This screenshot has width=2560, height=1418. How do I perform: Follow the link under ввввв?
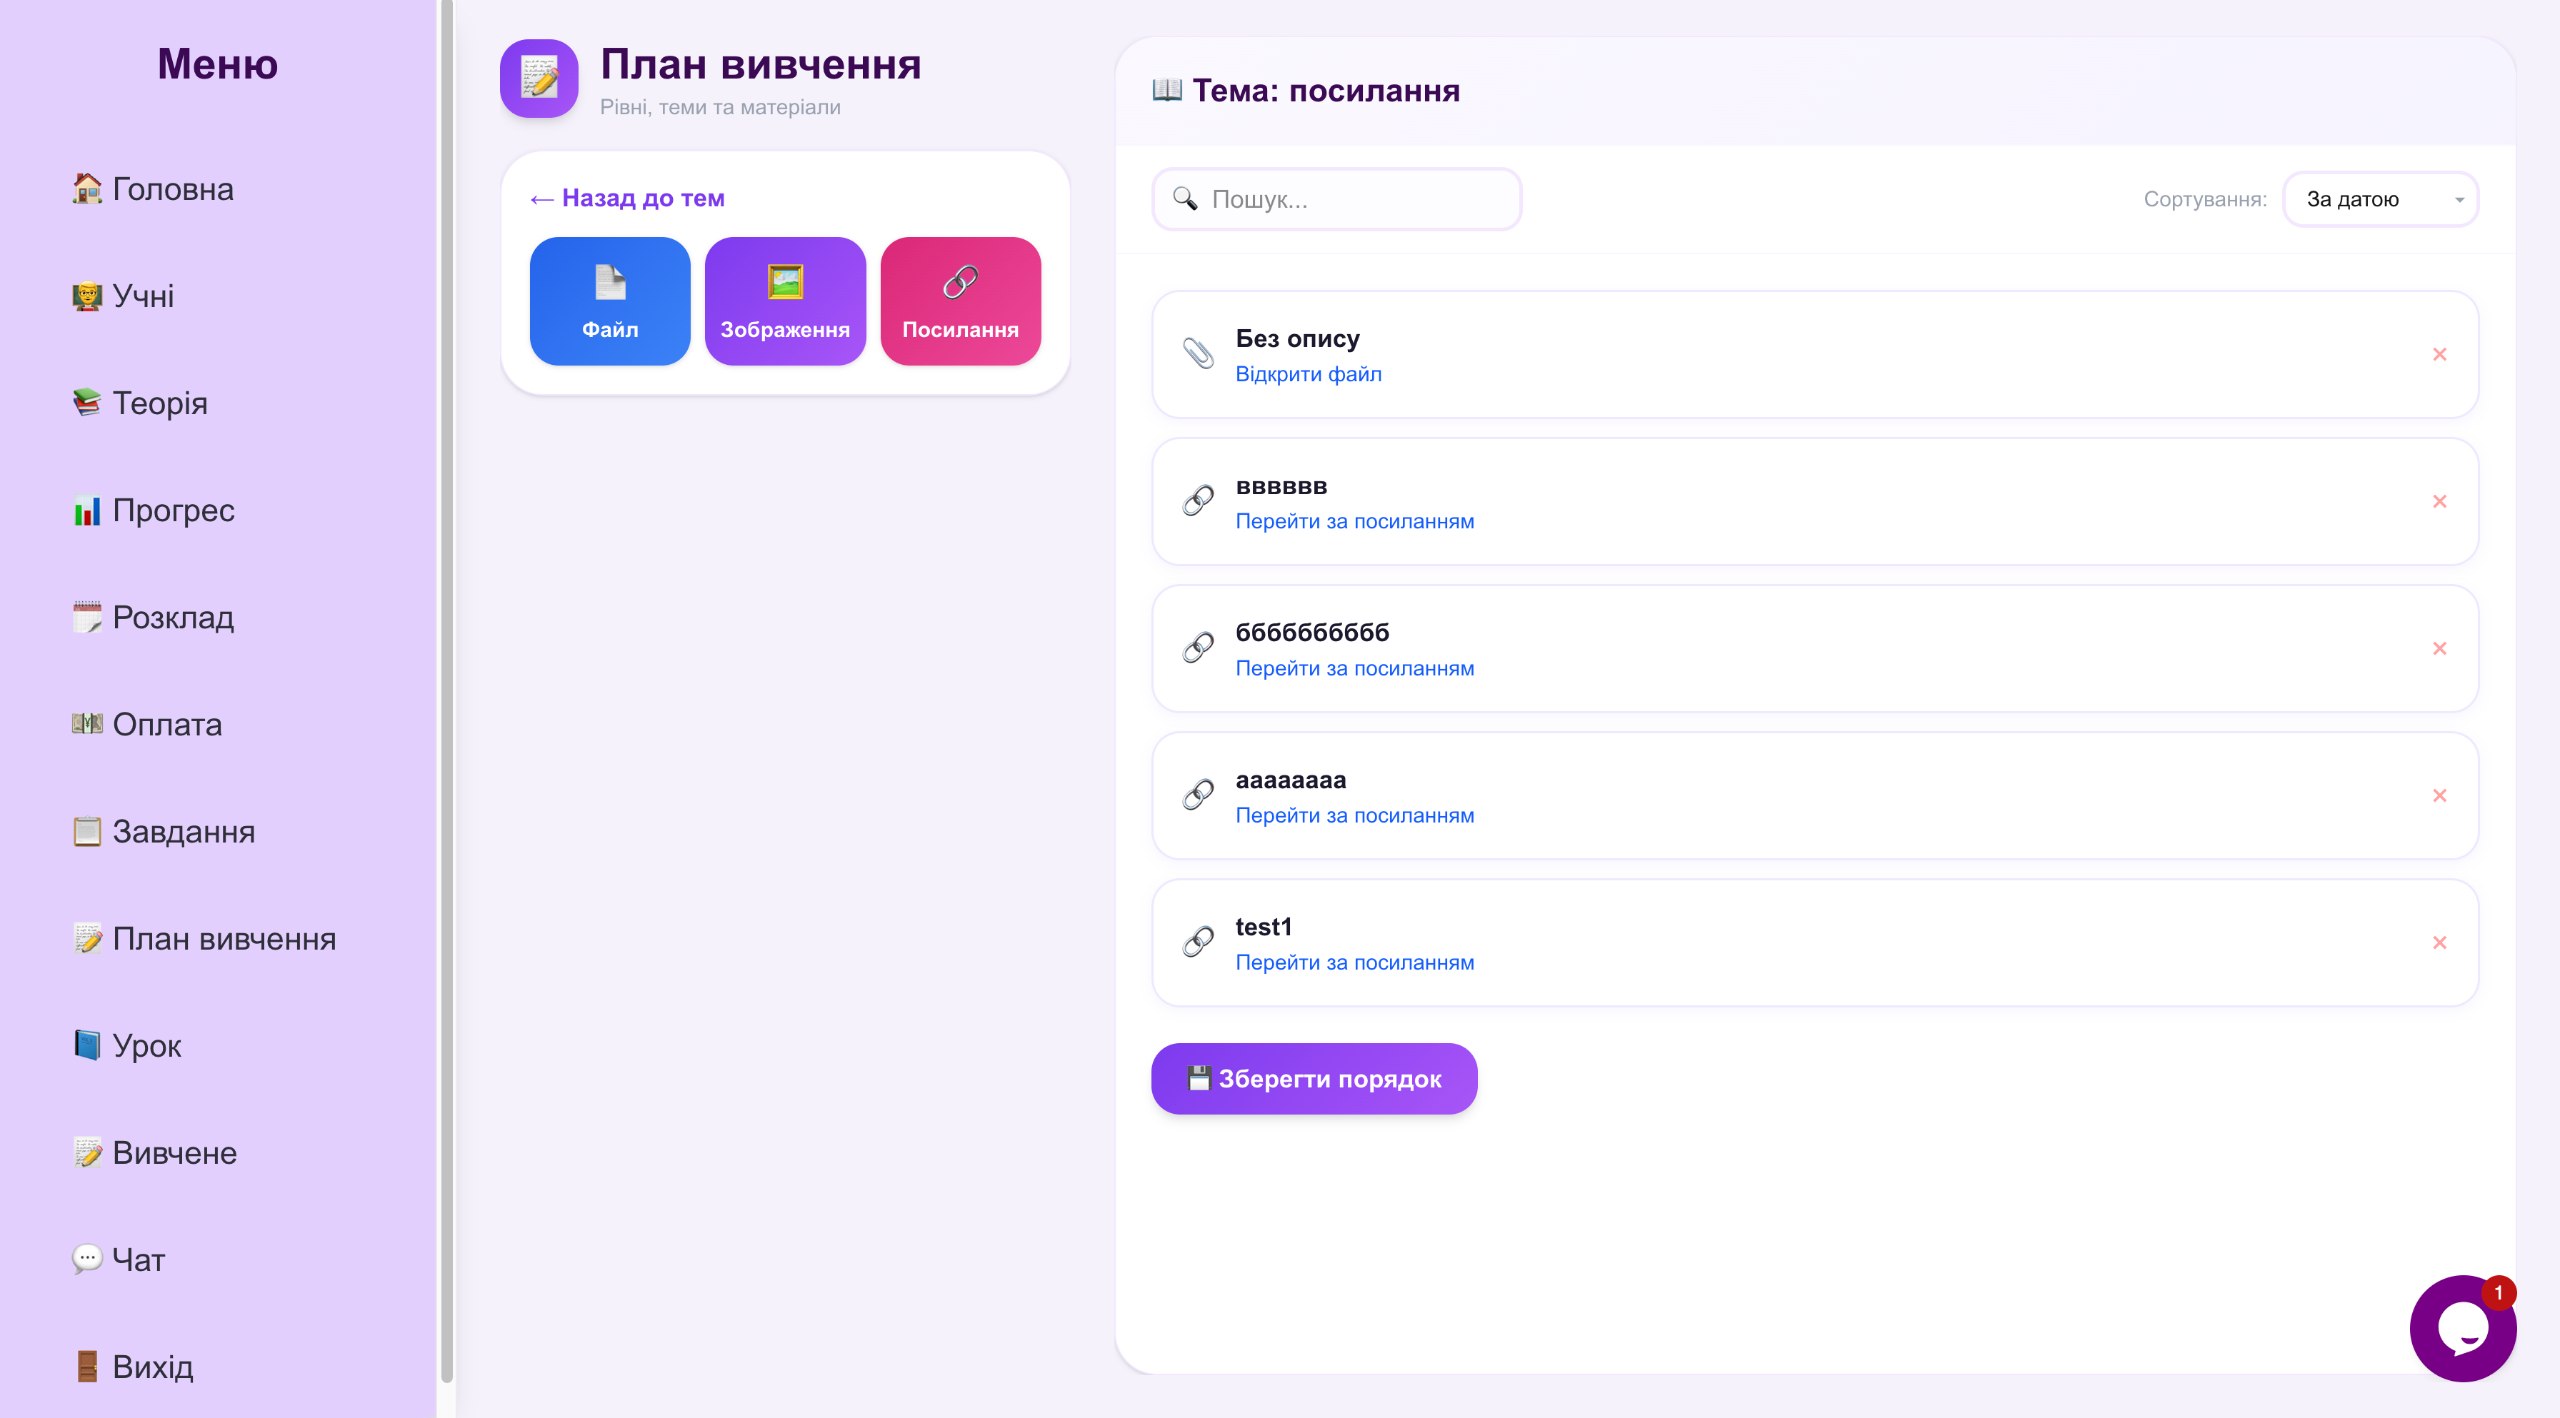pyautogui.click(x=1355, y=521)
